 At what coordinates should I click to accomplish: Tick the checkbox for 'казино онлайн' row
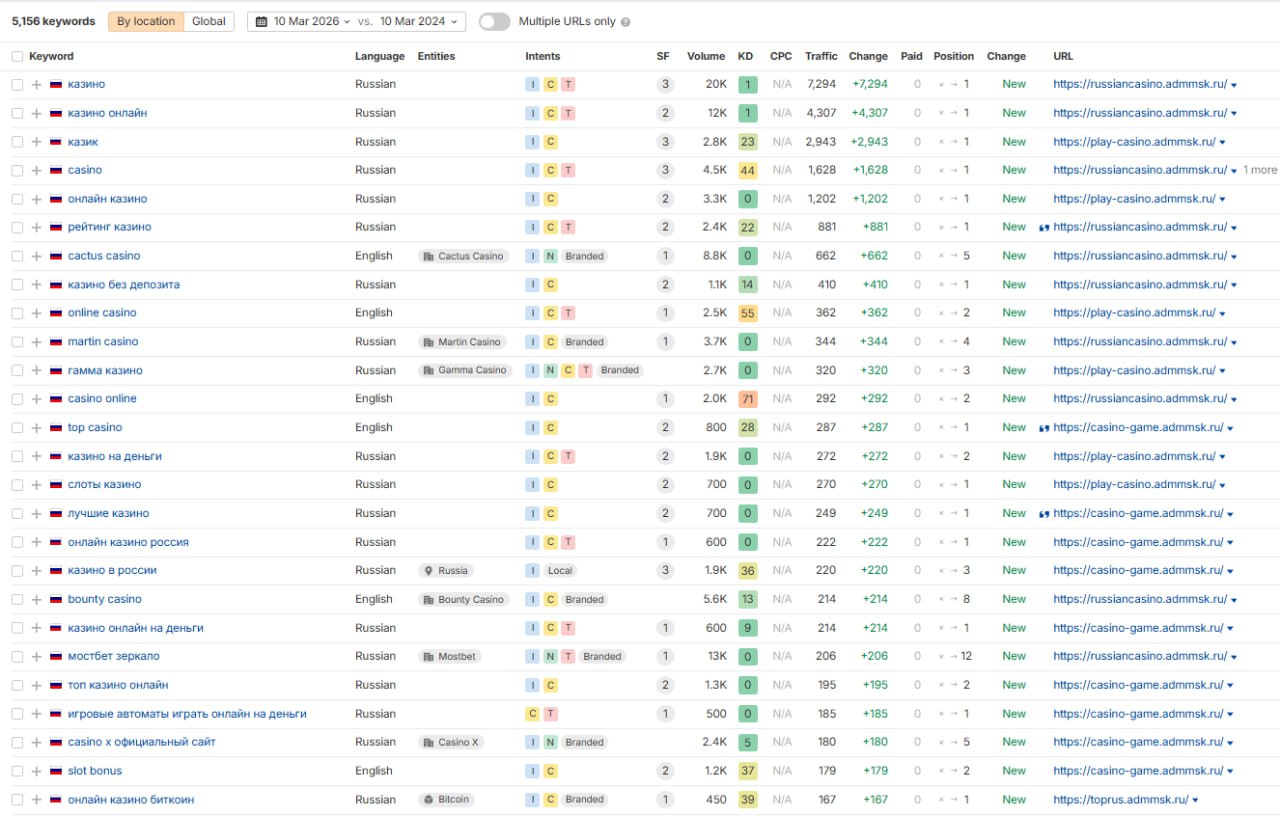(x=17, y=114)
